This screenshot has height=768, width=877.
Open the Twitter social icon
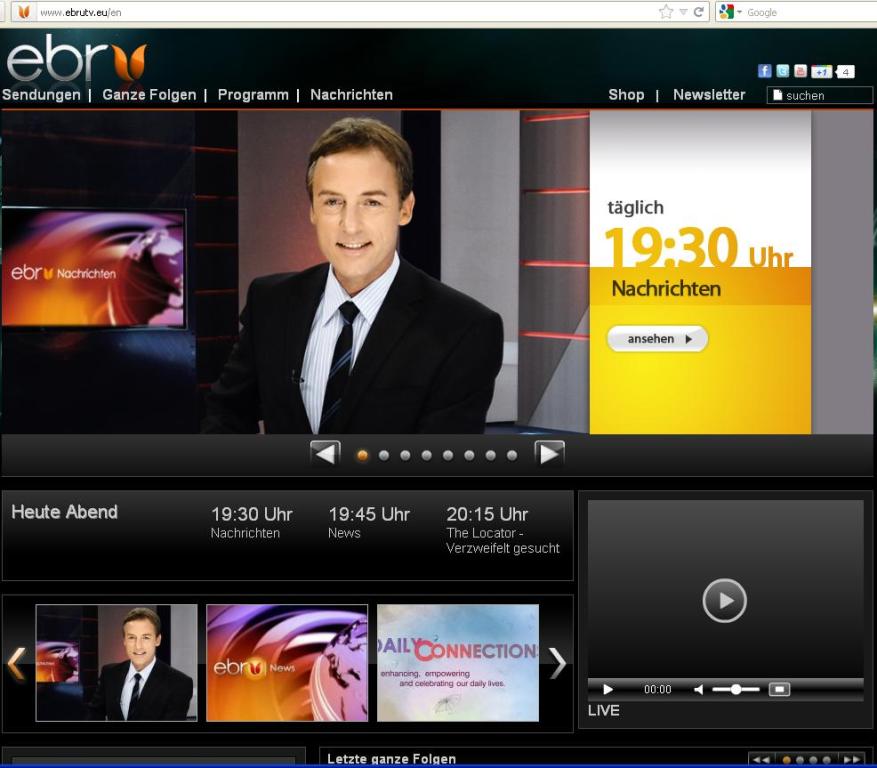[783, 71]
